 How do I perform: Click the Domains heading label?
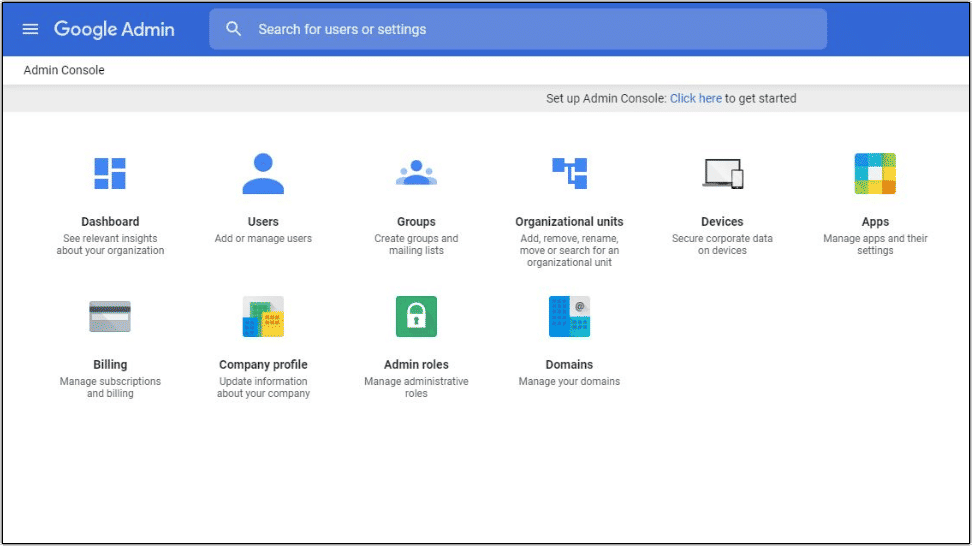point(569,364)
